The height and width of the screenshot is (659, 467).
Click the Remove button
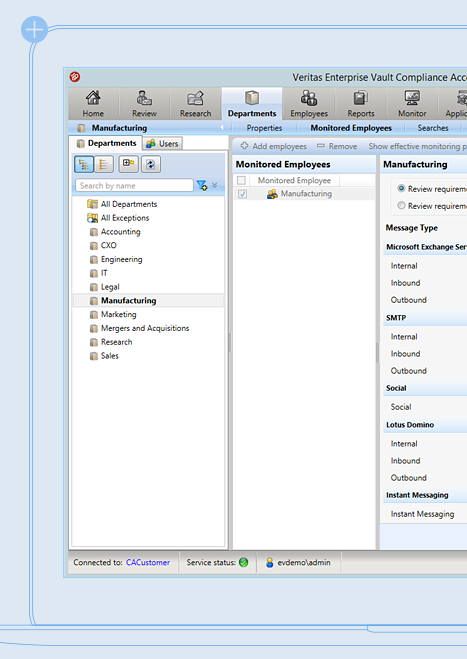click(337, 146)
